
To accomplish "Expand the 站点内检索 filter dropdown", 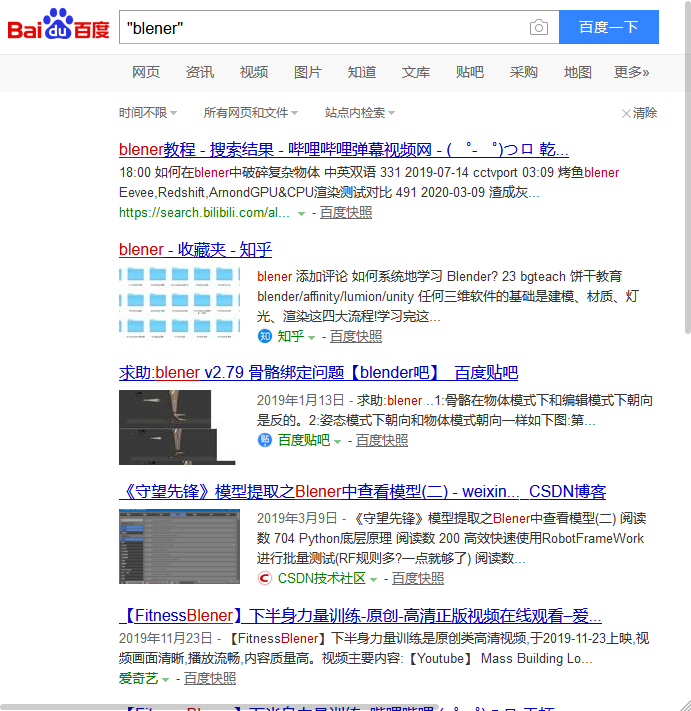I will coord(360,112).
